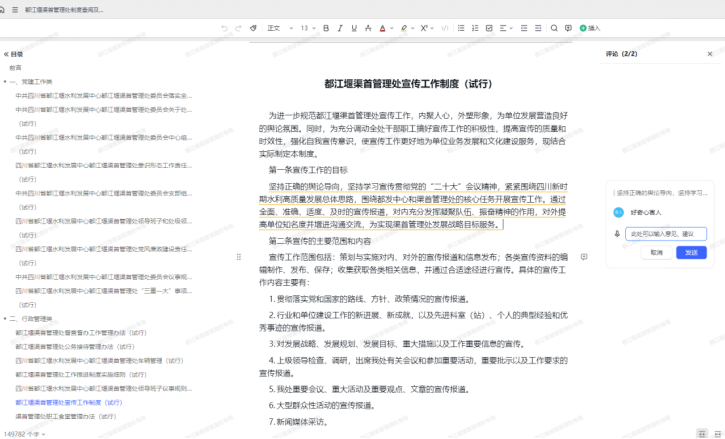Open the 正文 paragraph style dropdown
This screenshot has width=725, height=439.
point(277,28)
